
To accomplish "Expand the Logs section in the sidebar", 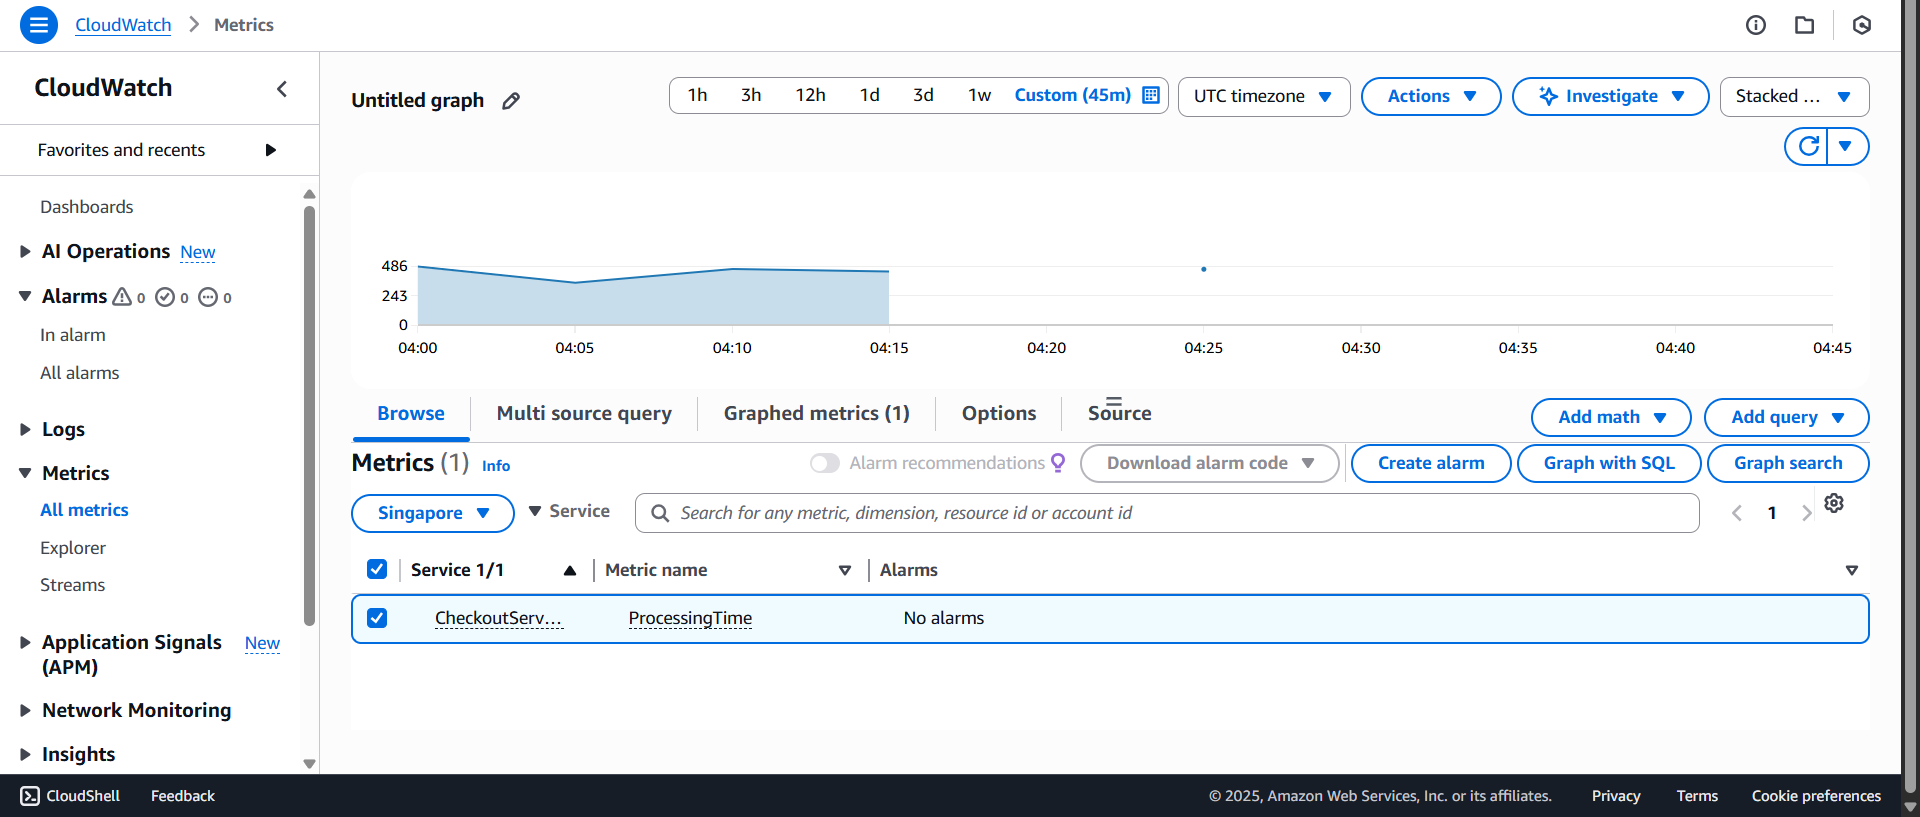I will [26, 429].
